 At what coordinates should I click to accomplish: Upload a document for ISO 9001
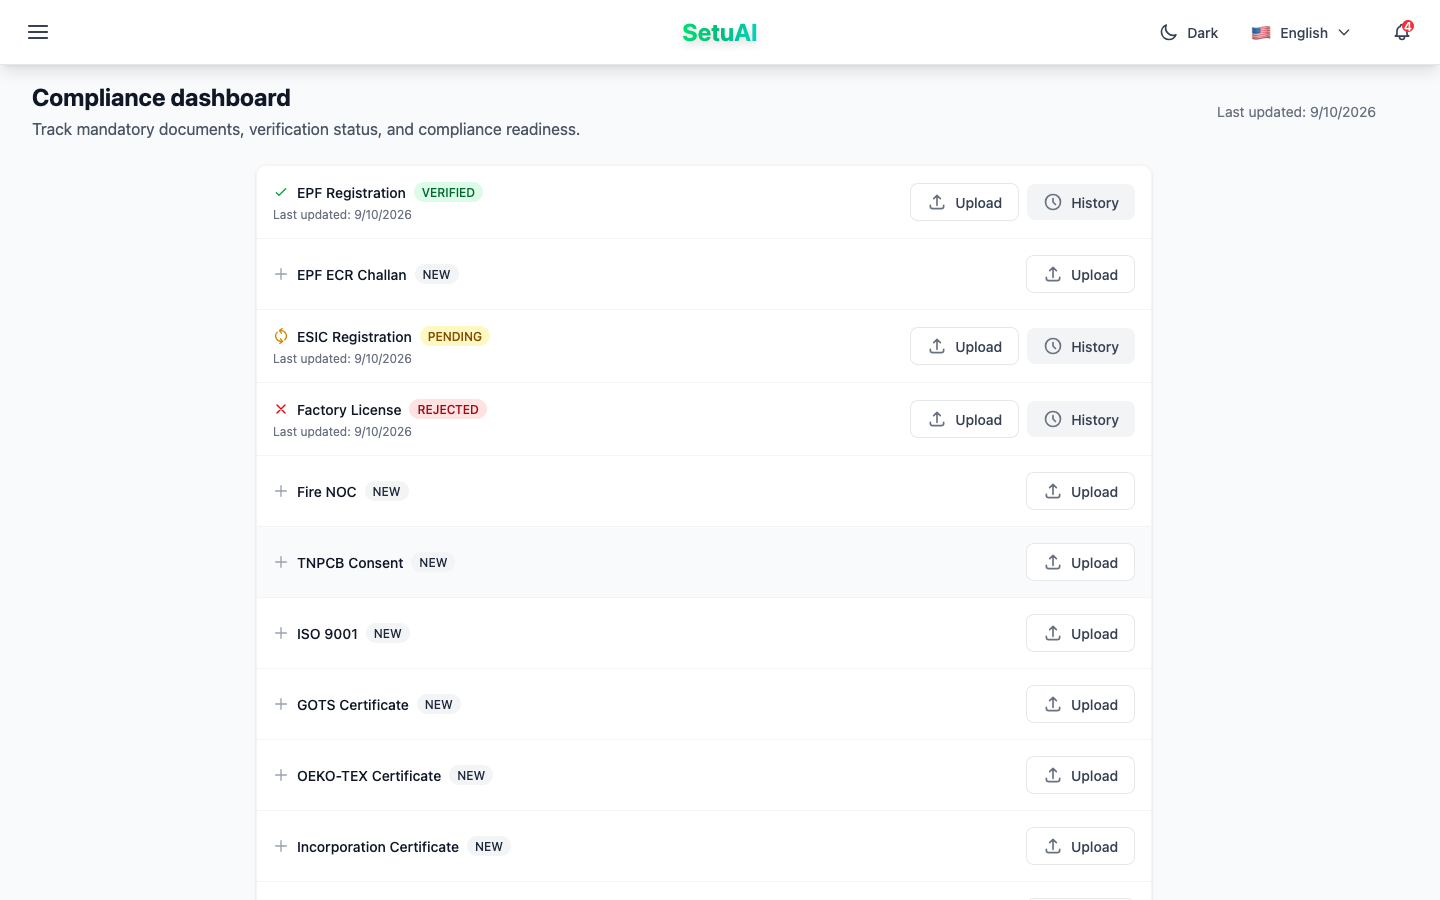pos(1080,633)
